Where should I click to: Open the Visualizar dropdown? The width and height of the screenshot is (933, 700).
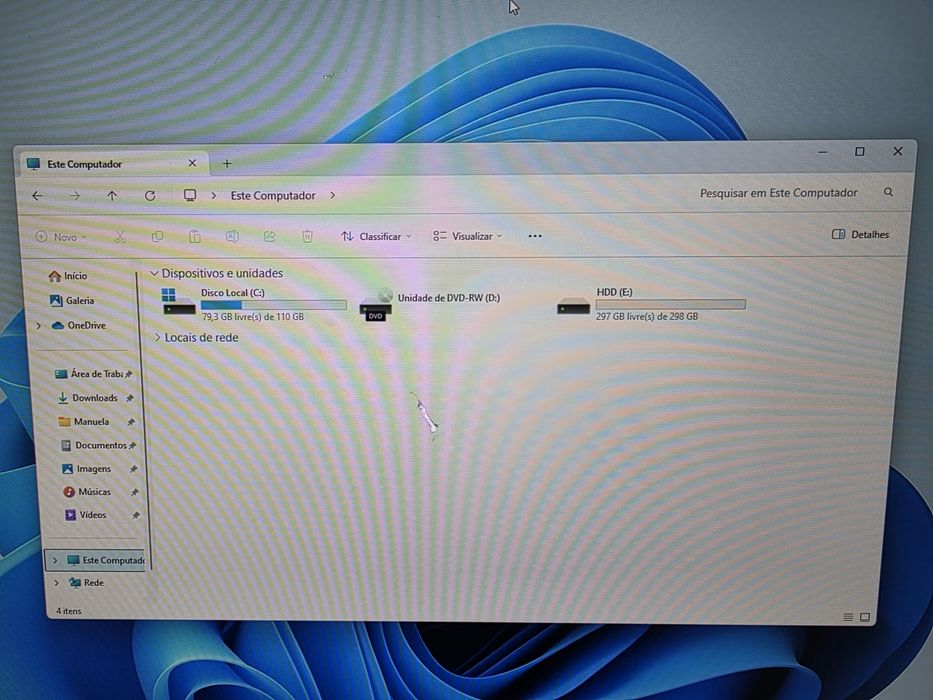pos(468,236)
